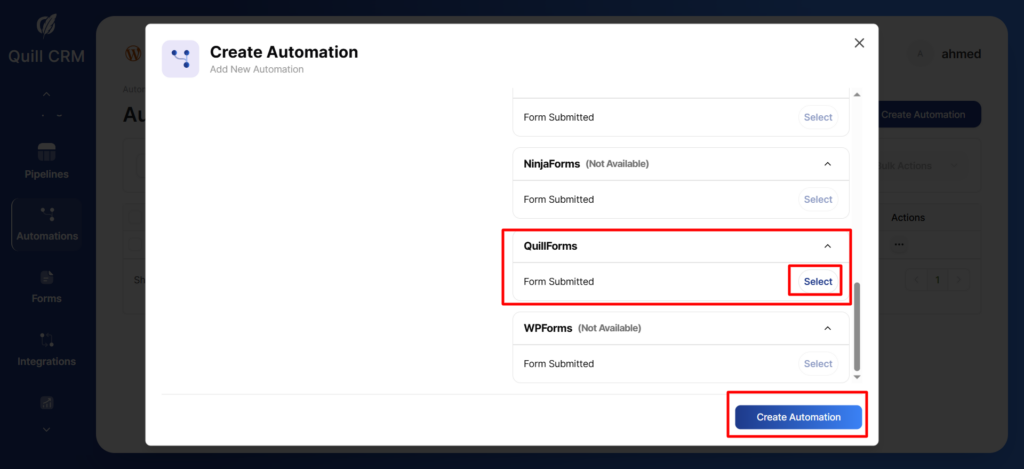1024x469 pixels.
Task: Click the Create Automation flow icon
Action: 180,59
